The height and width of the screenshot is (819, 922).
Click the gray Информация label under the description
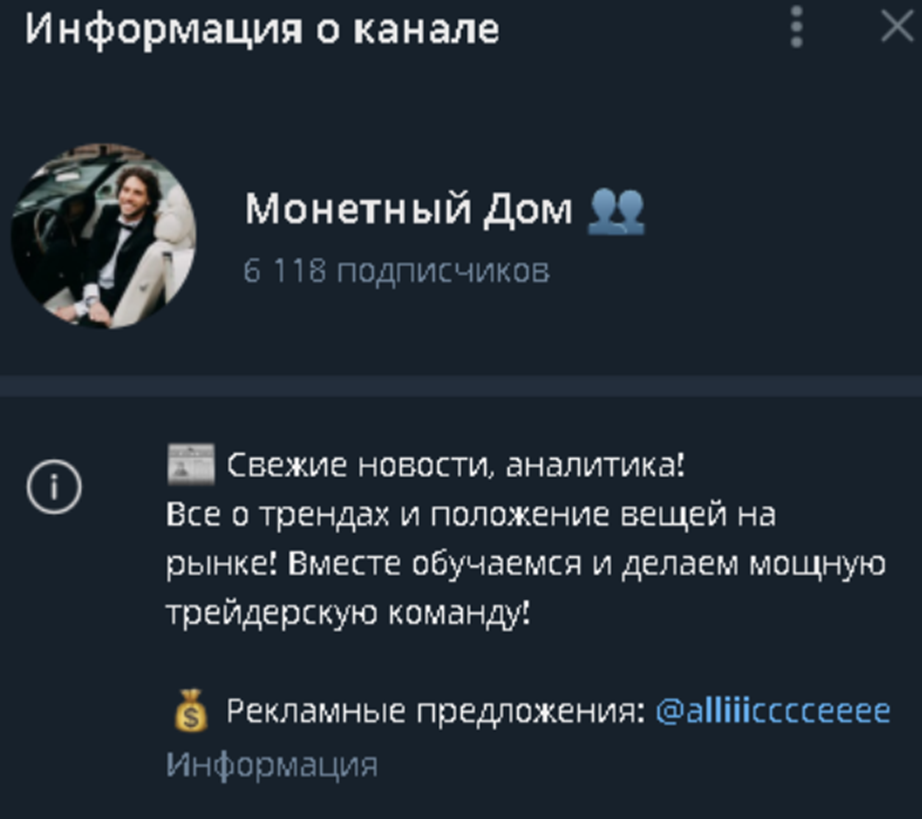272,765
